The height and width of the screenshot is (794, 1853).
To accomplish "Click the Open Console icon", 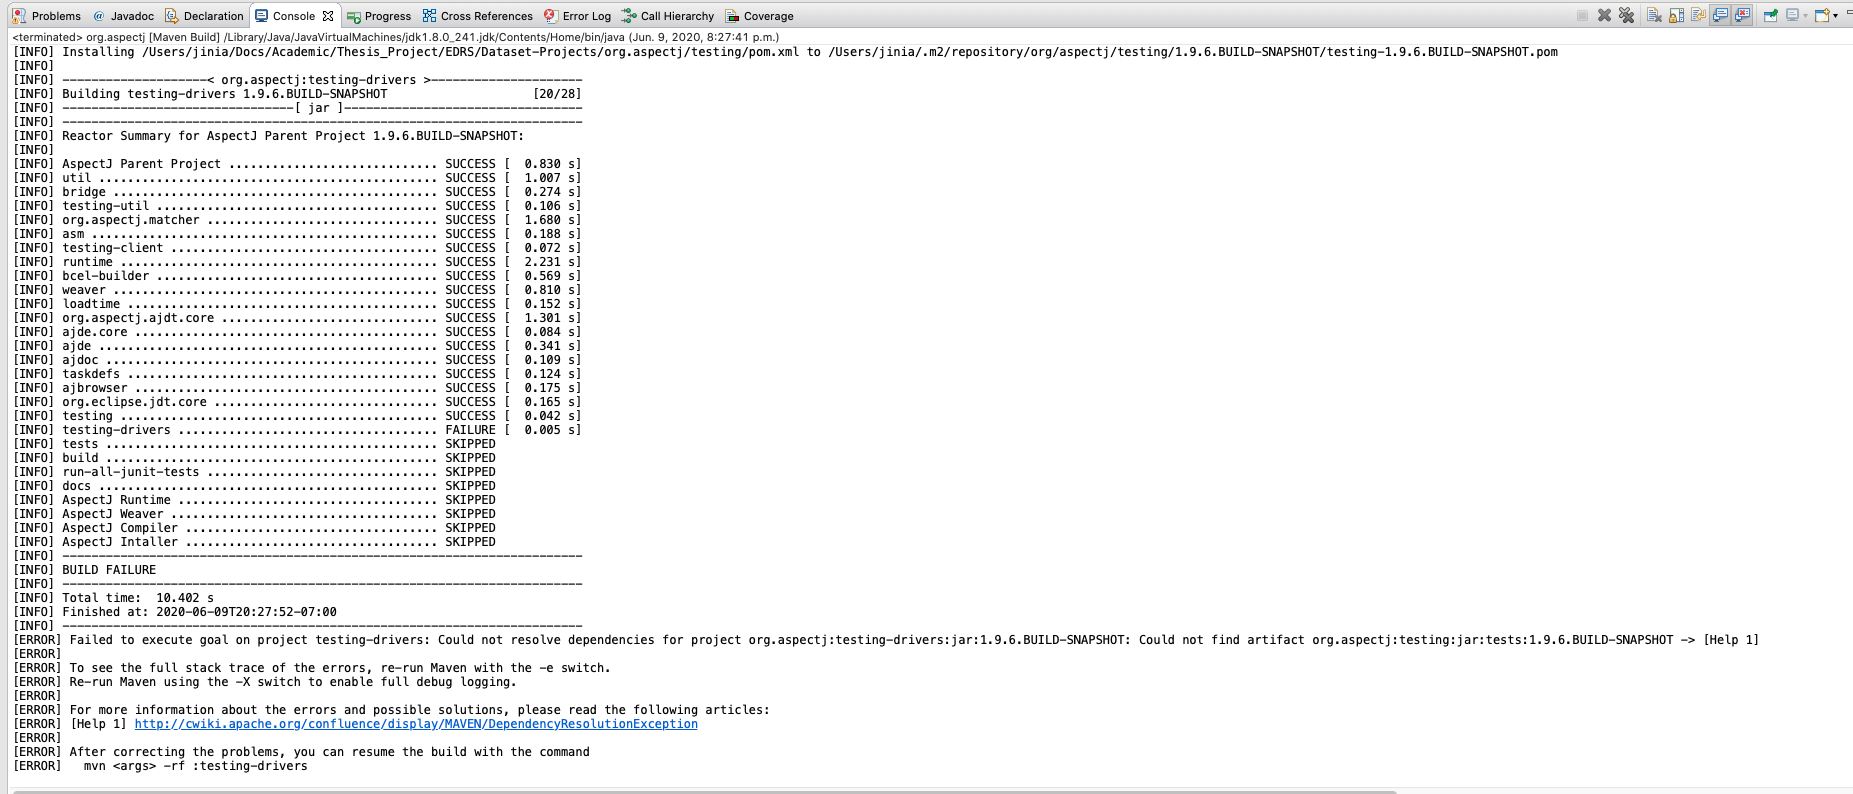I will point(1822,15).
